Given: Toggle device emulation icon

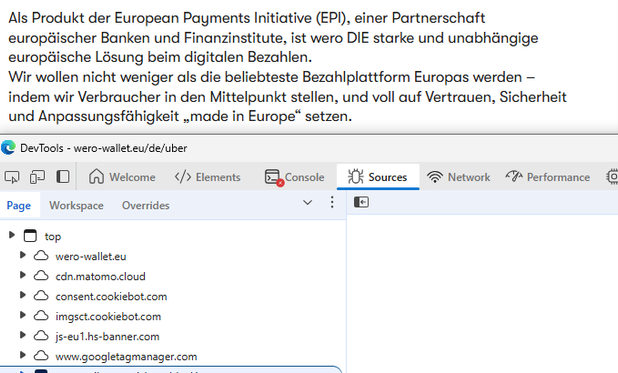Looking at the screenshot, I should click(x=37, y=177).
